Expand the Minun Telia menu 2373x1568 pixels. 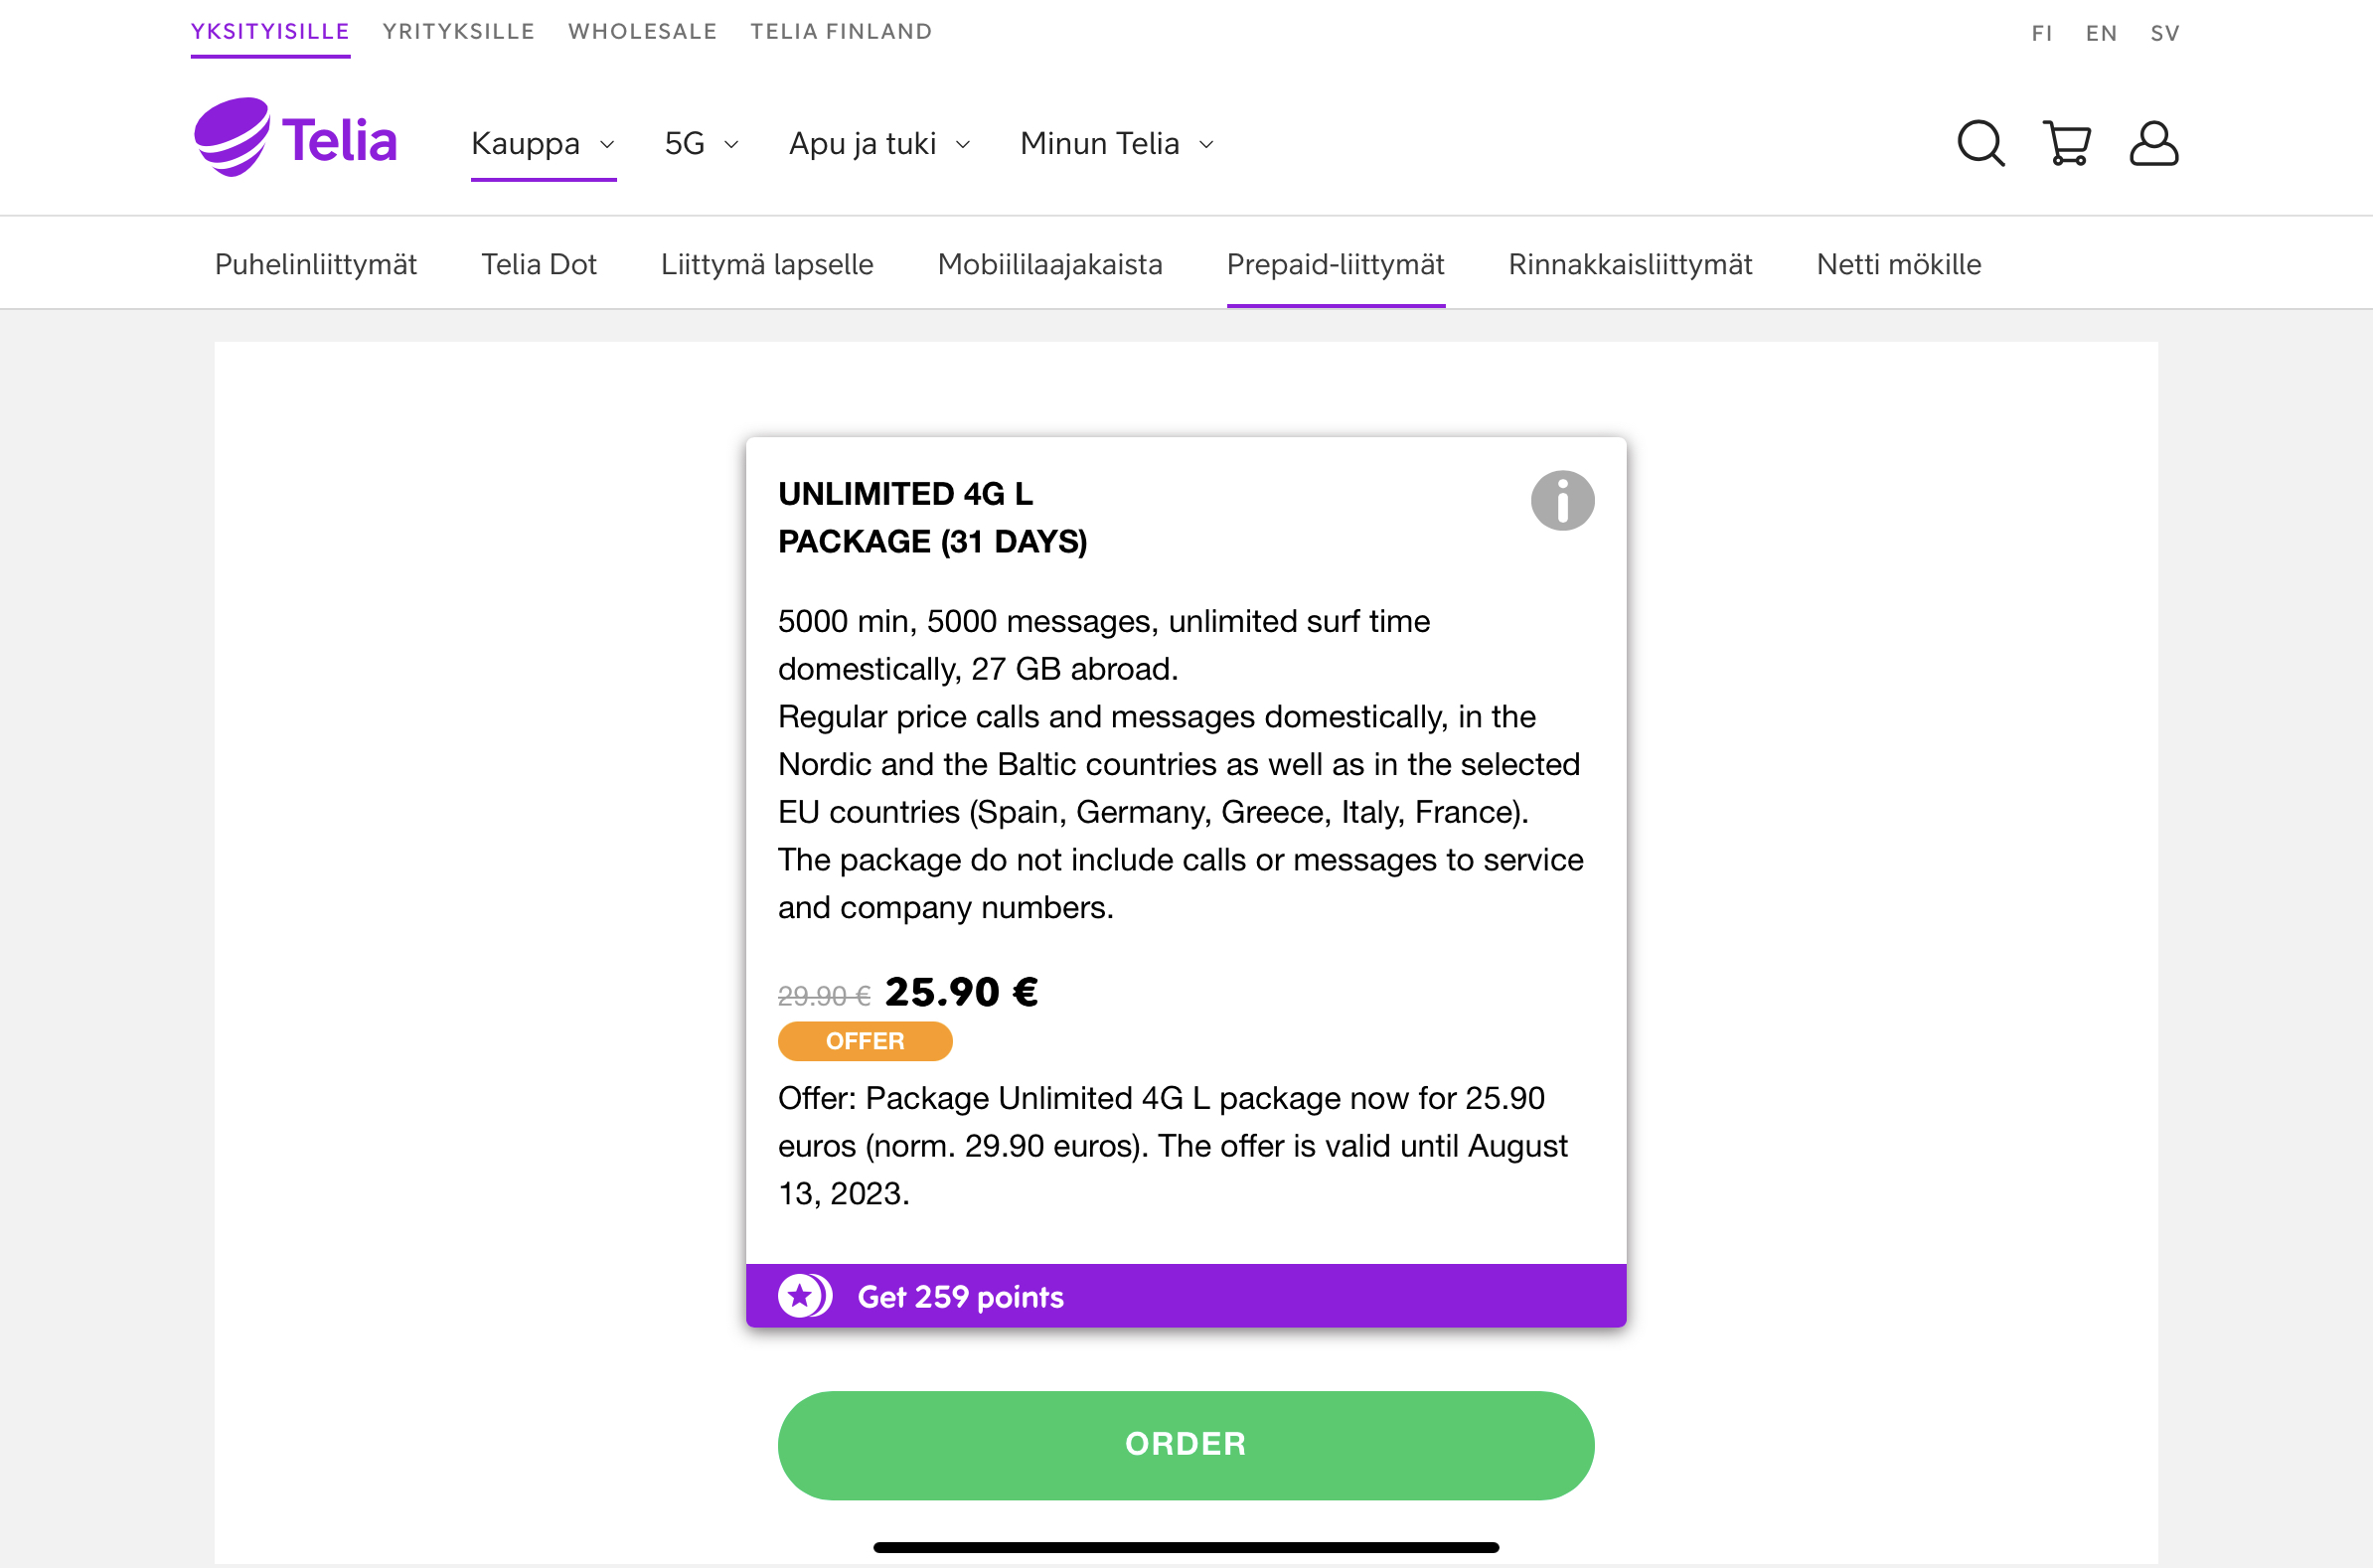click(1117, 144)
